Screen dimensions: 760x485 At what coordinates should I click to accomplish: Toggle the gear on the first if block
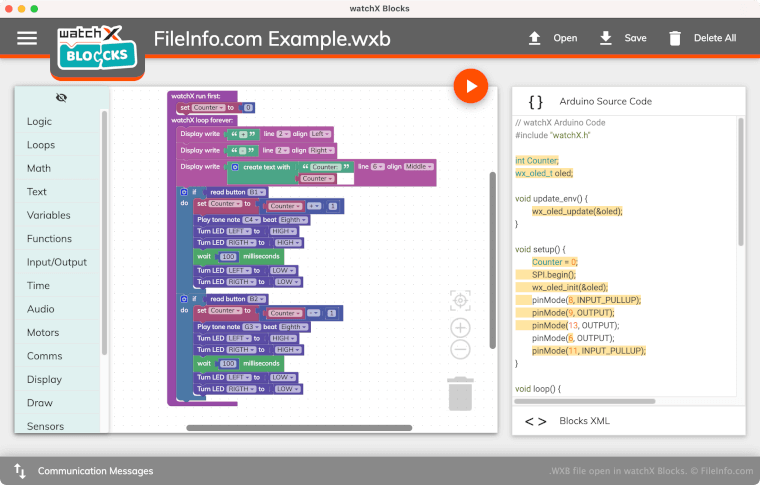coord(184,192)
